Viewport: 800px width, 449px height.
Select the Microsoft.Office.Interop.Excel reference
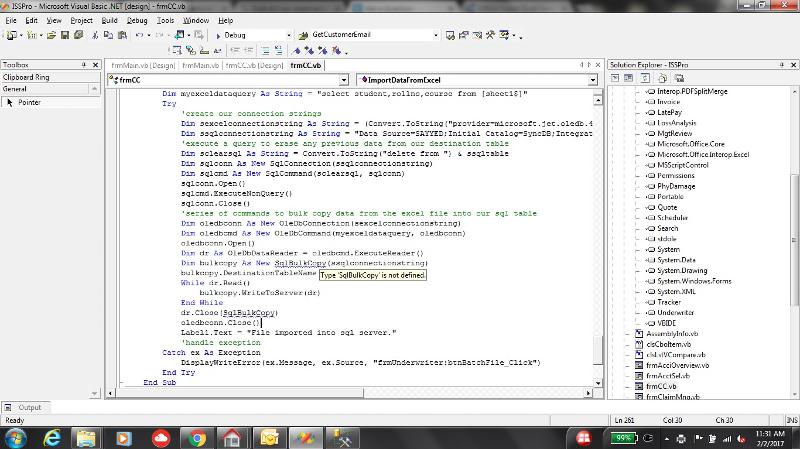click(703, 155)
